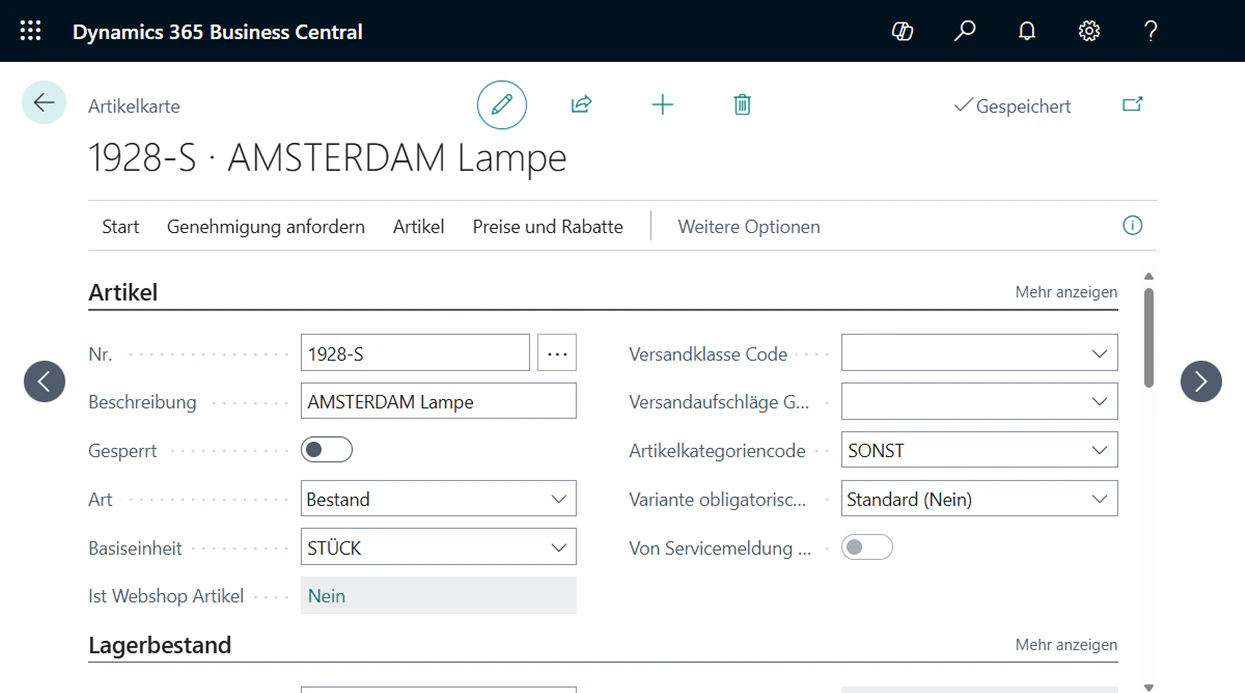Click the search magnifier icon
The width and height of the screenshot is (1245, 693).
[965, 31]
